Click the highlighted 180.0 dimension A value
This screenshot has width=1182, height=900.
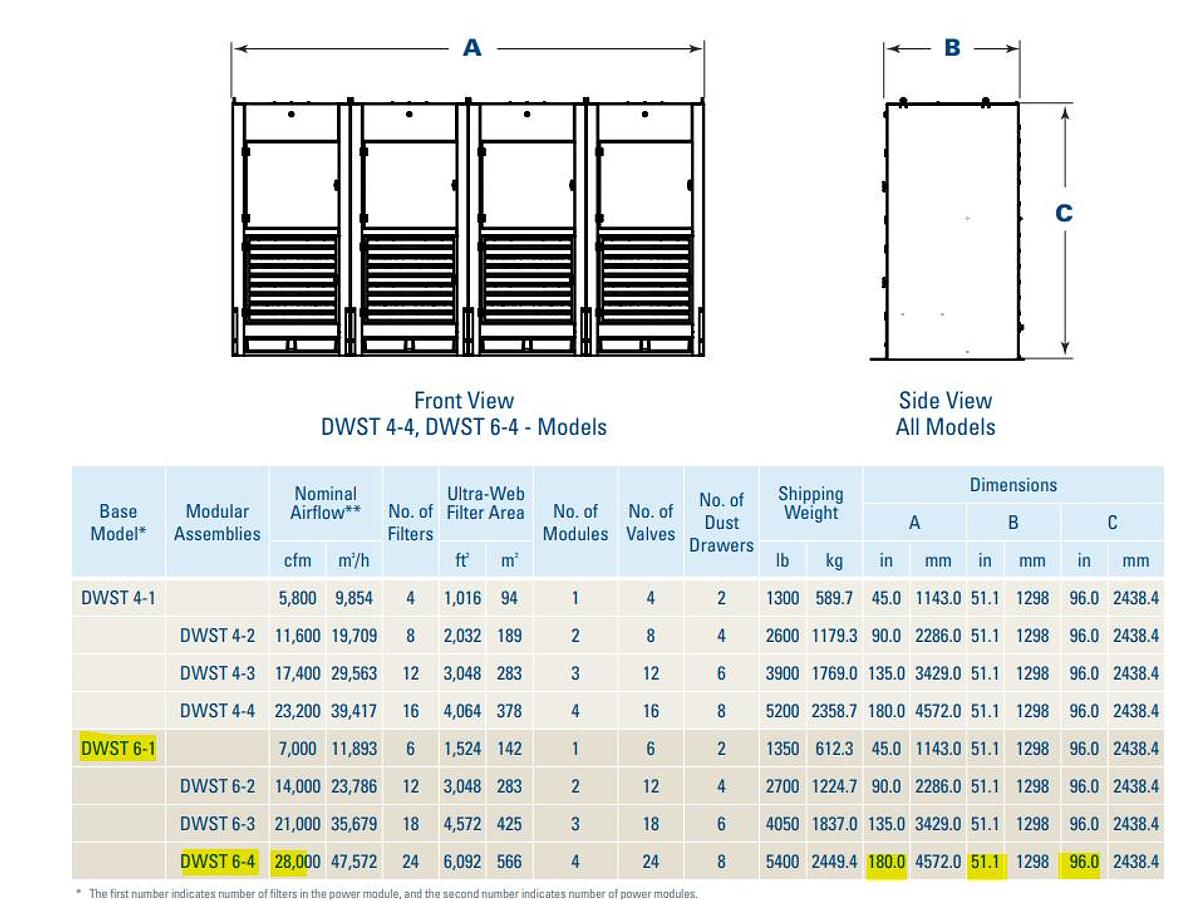pyautogui.click(x=889, y=860)
